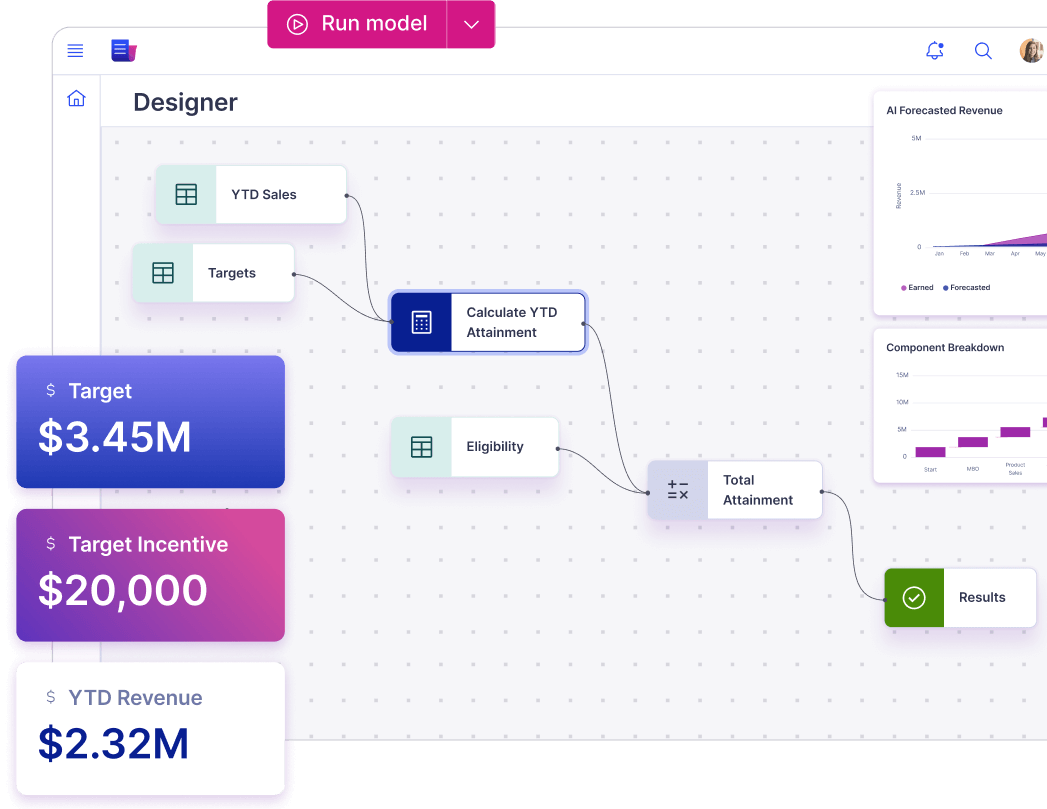1047x809 pixels.
Task: Open the user profile avatar
Action: point(1032,51)
